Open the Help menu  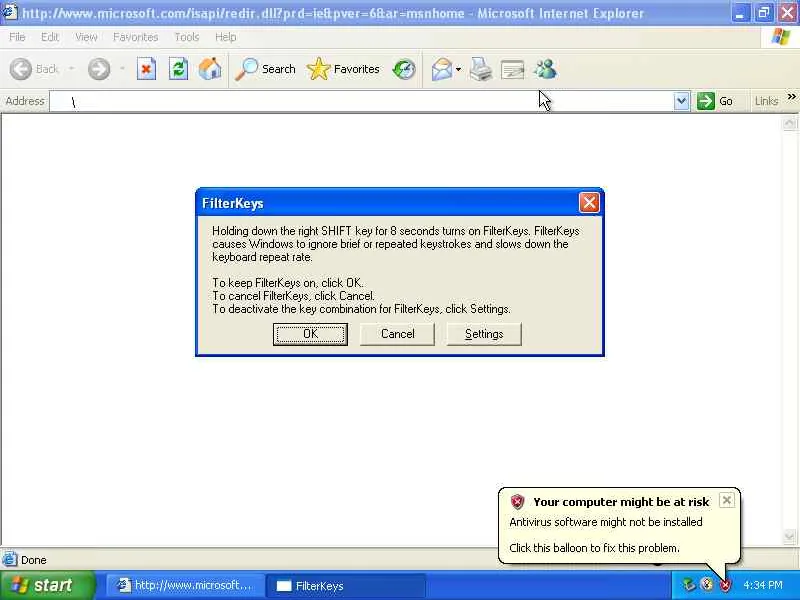tap(225, 37)
